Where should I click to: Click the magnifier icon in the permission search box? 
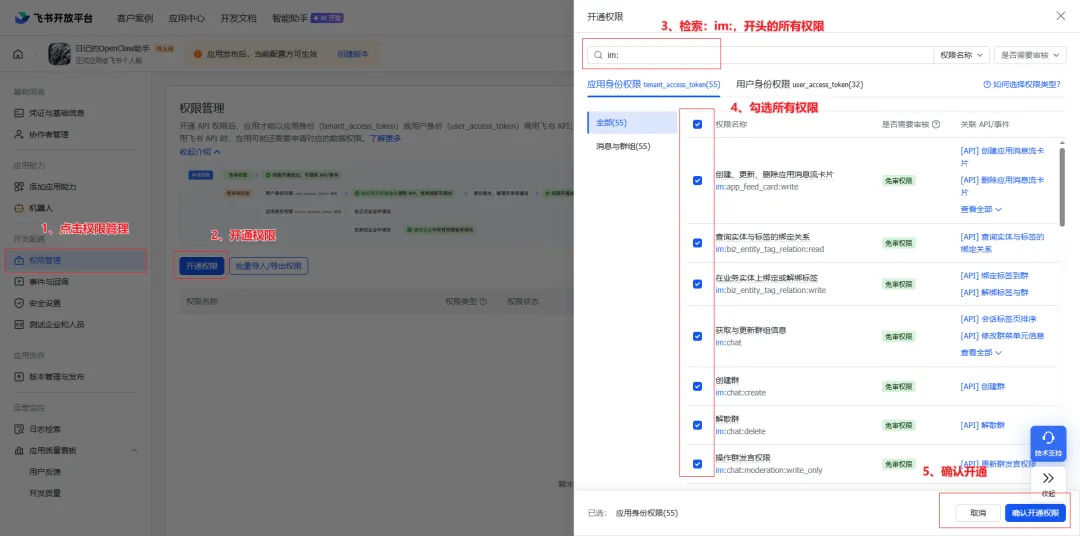click(599, 55)
